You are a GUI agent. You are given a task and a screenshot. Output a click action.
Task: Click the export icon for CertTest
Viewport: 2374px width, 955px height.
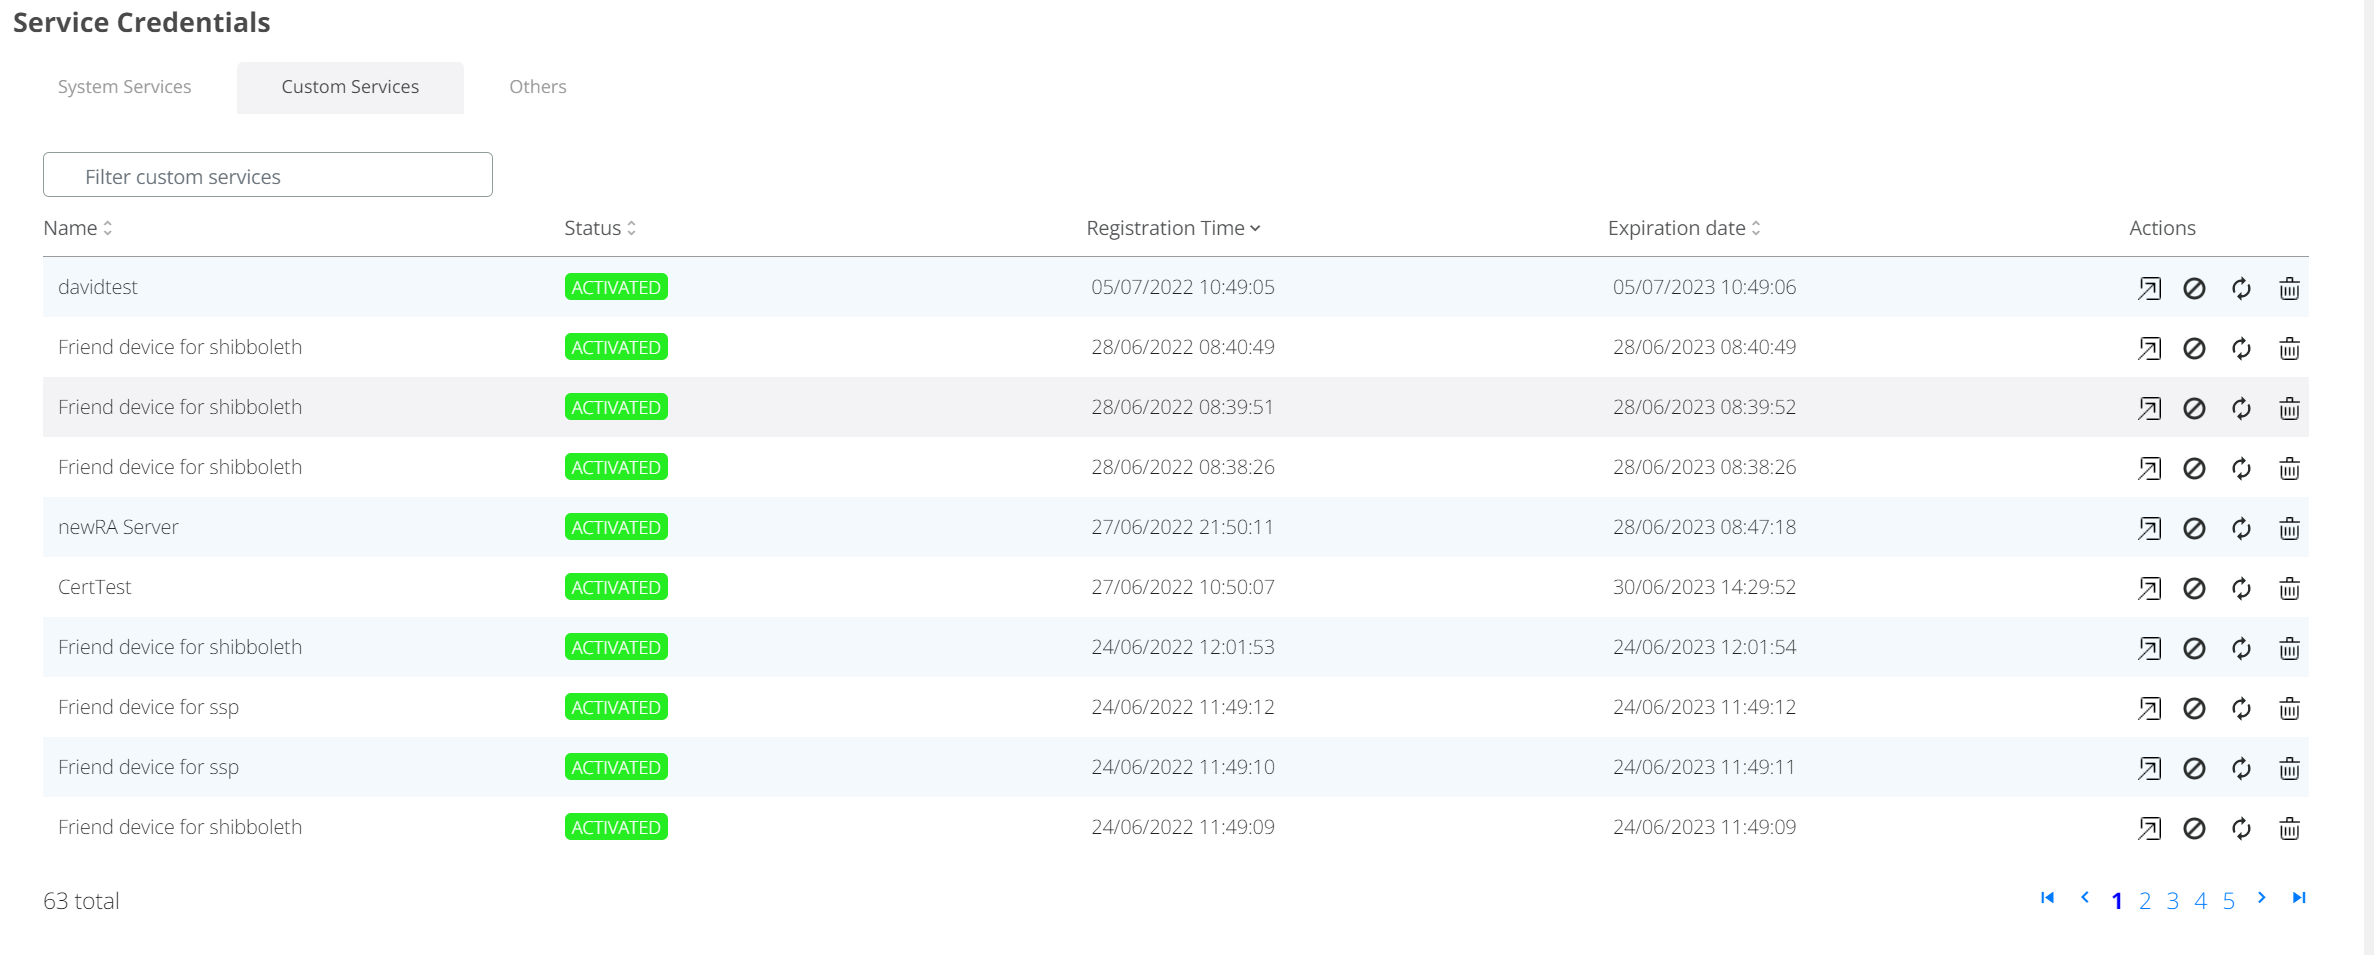pyautogui.click(x=2149, y=589)
